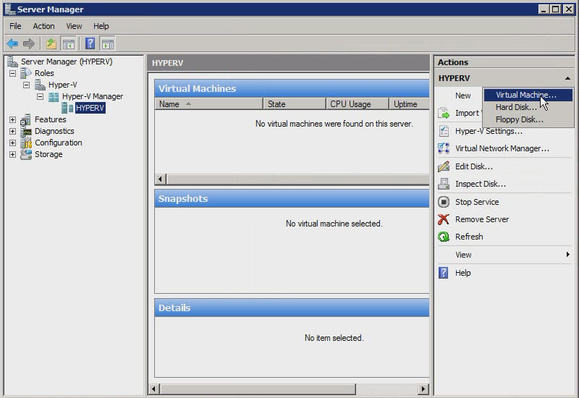The height and width of the screenshot is (398, 579).
Task: Click the Up one level folder icon
Action: point(51,44)
